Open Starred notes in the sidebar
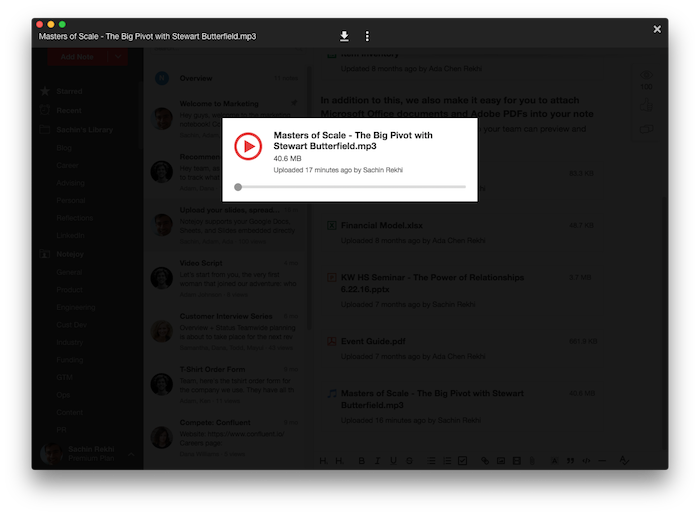The width and height of the screenshot is (700, 515). tap(69, 91)
